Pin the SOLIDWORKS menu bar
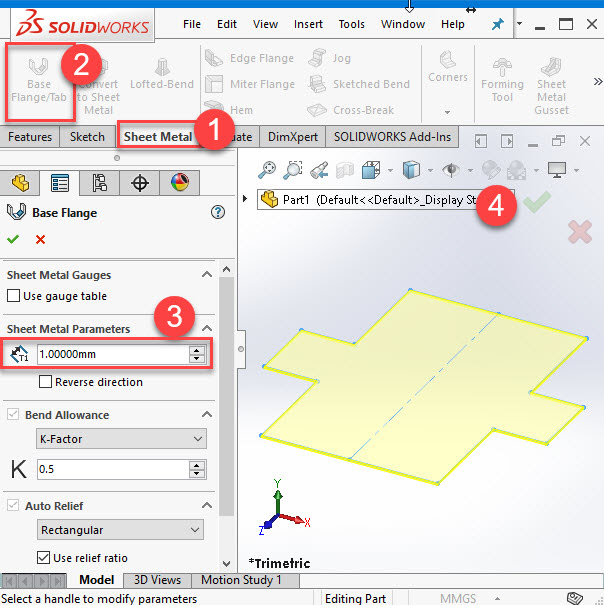 click(497, 24)
